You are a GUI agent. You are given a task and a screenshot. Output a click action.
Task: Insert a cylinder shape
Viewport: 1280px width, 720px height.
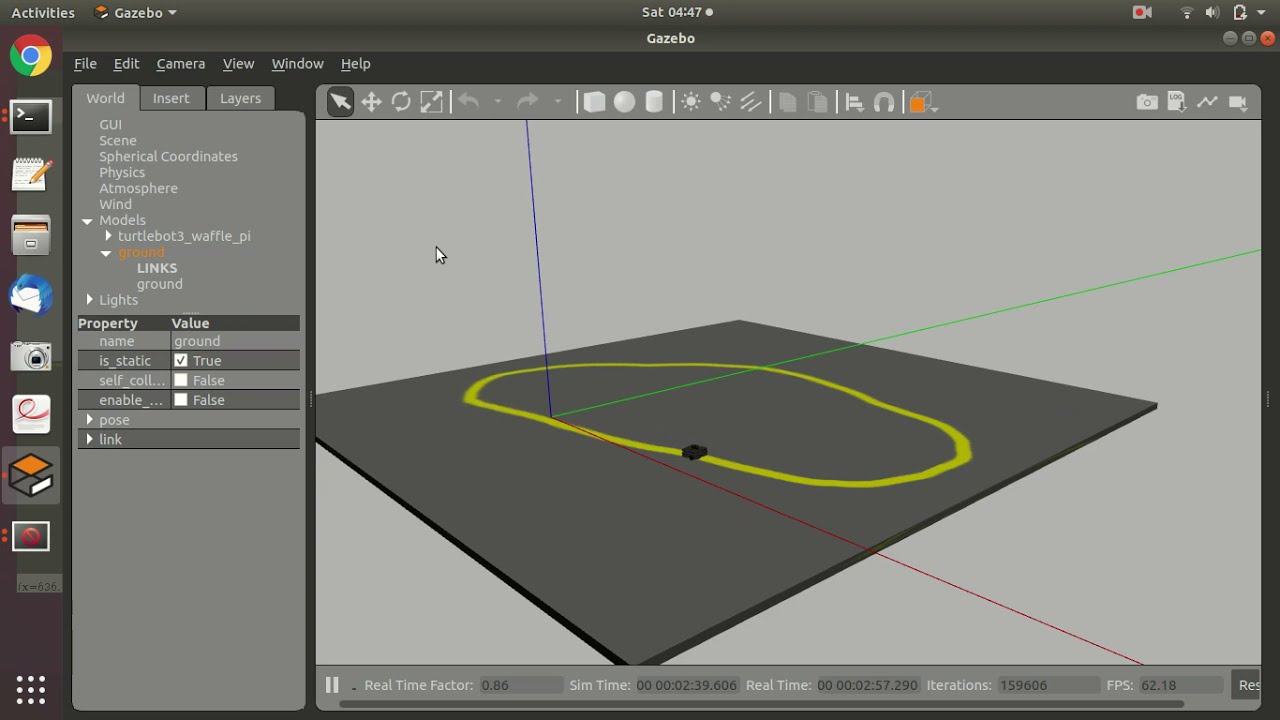654,102
